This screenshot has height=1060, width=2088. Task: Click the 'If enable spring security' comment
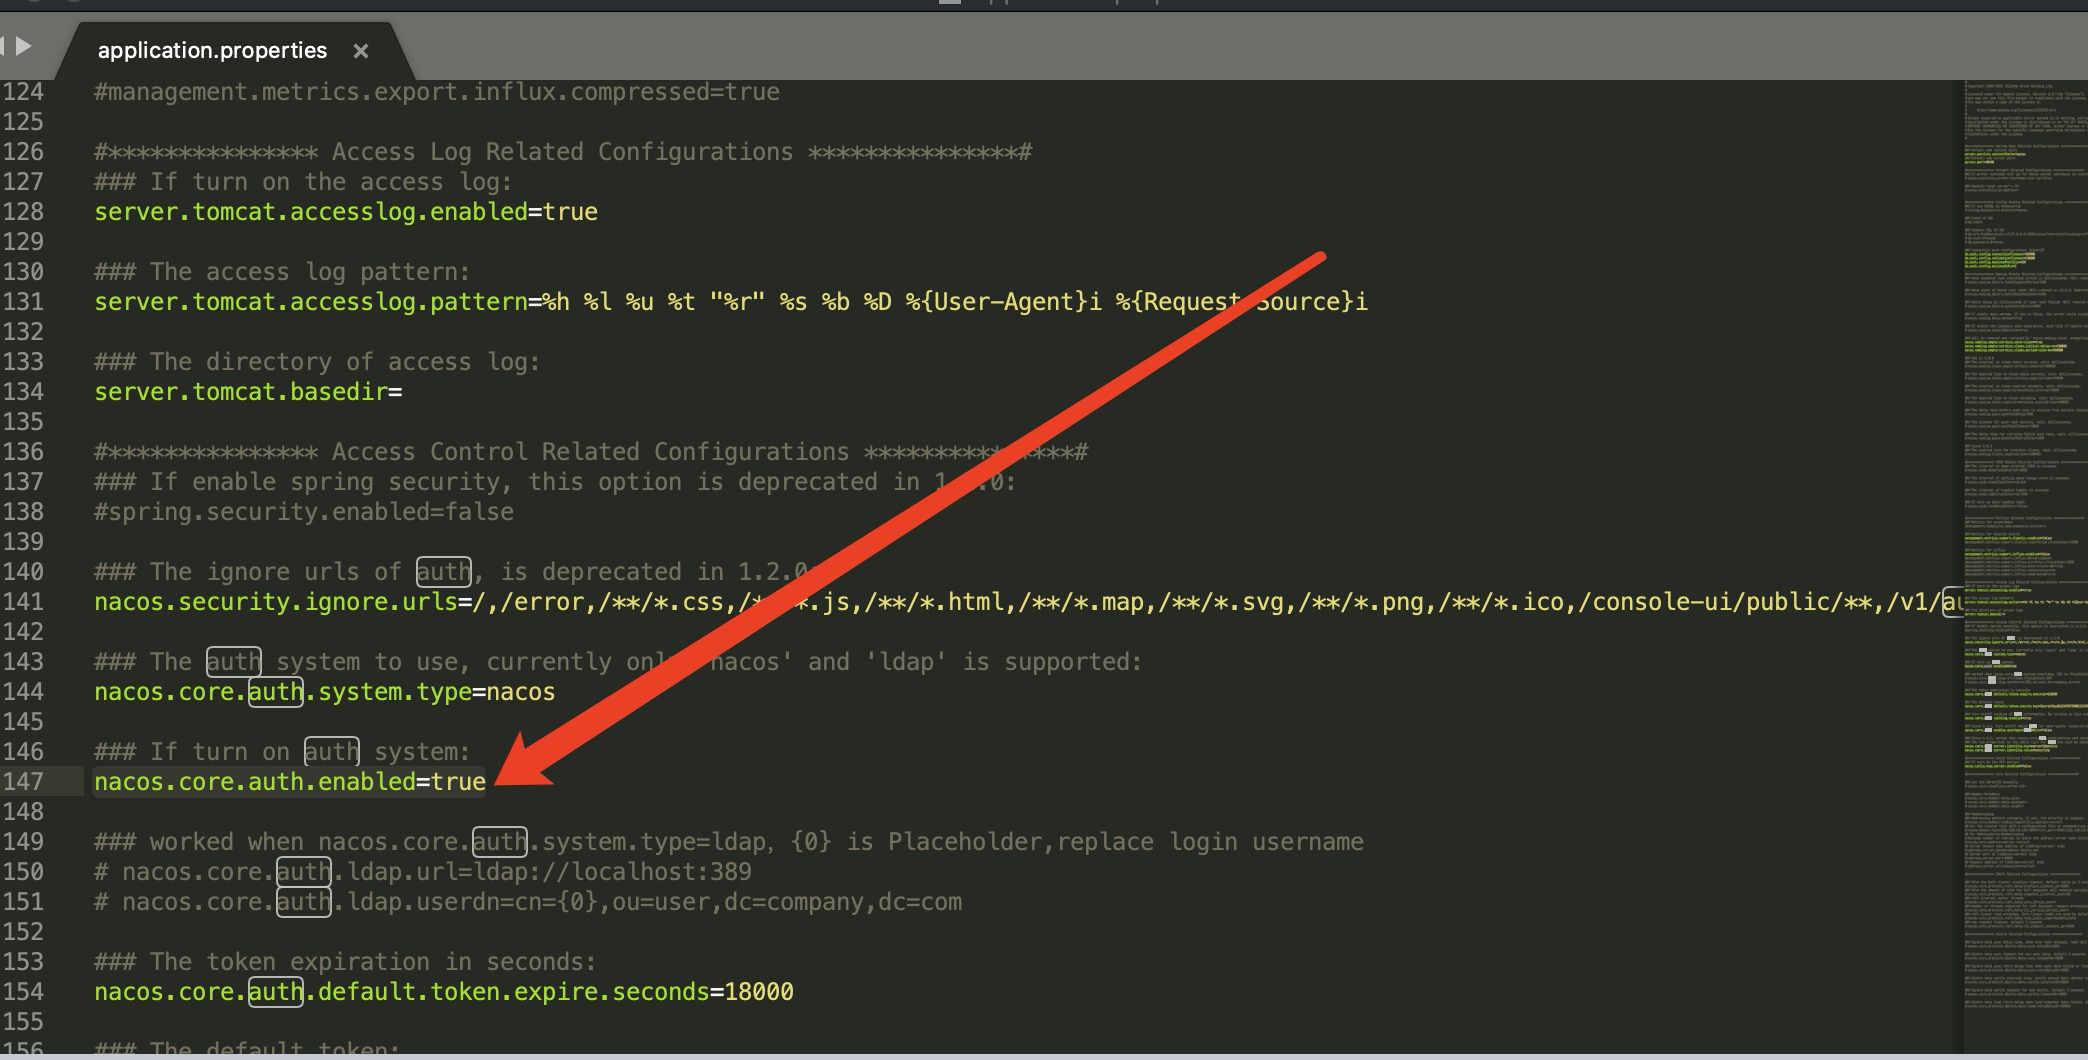pyautogui.click(x=555, y=482)
